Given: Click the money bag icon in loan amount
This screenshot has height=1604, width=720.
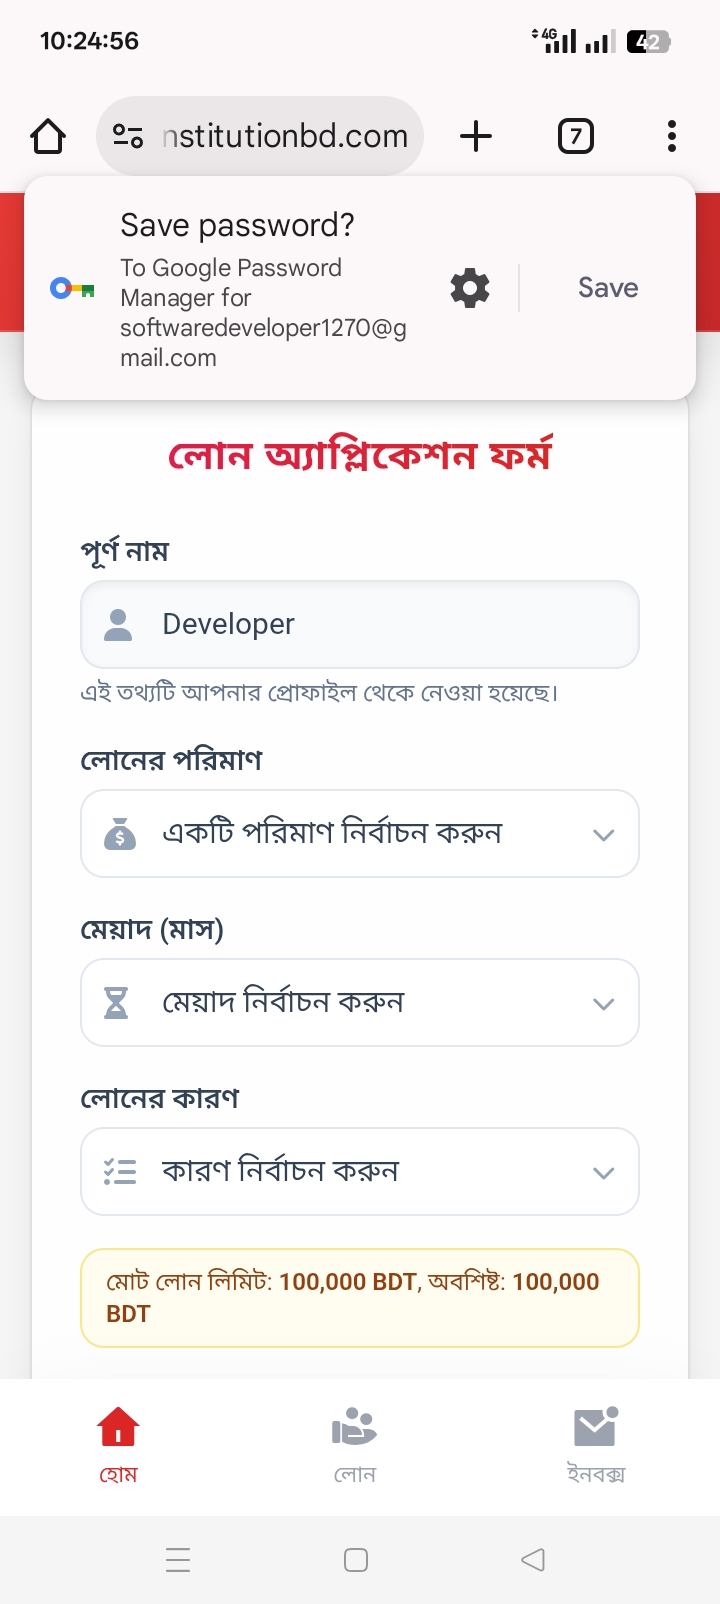Looking at the screenshot, I should (x=120, y=834).
